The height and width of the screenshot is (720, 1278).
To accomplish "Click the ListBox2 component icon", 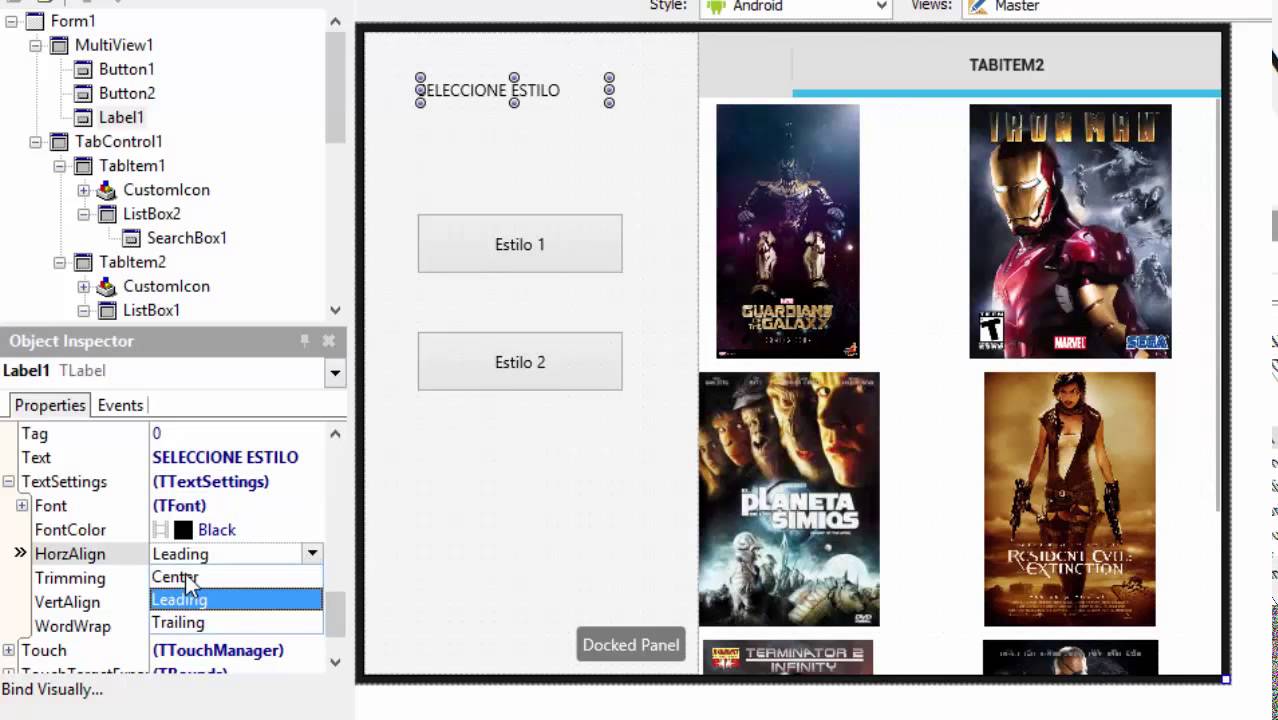I will [107, 213].
